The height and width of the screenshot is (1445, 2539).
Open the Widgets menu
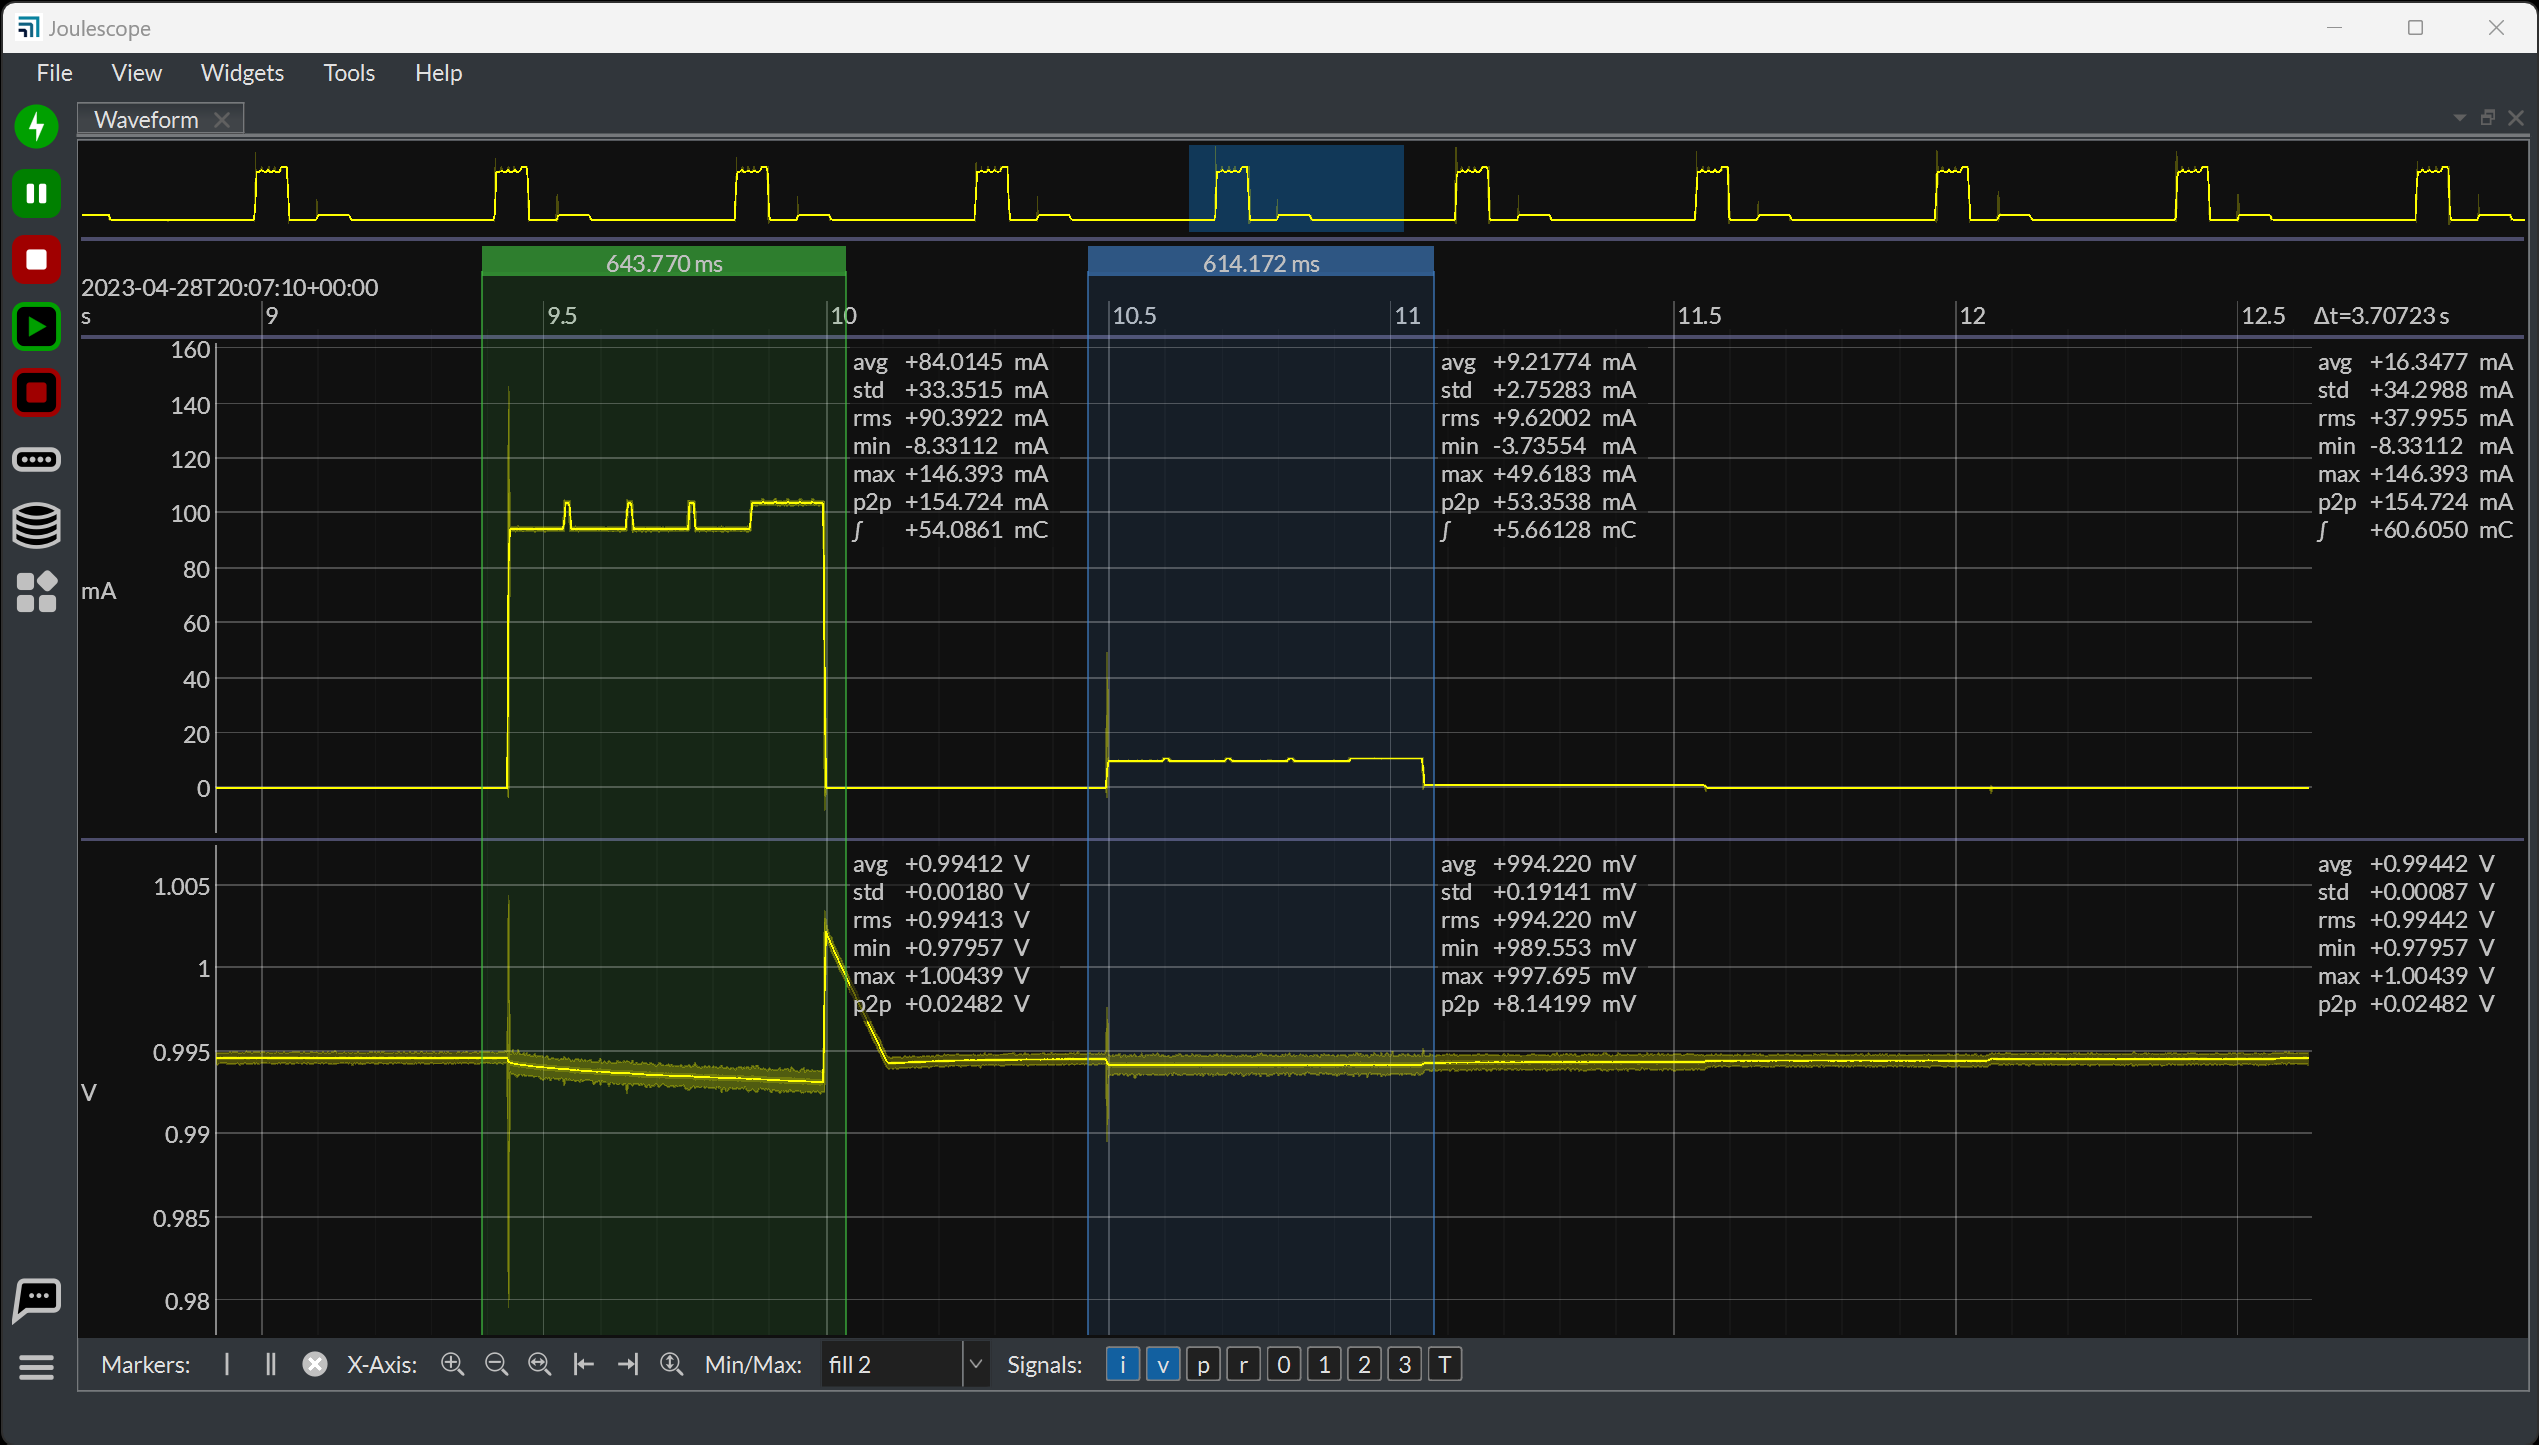(242, 73)
